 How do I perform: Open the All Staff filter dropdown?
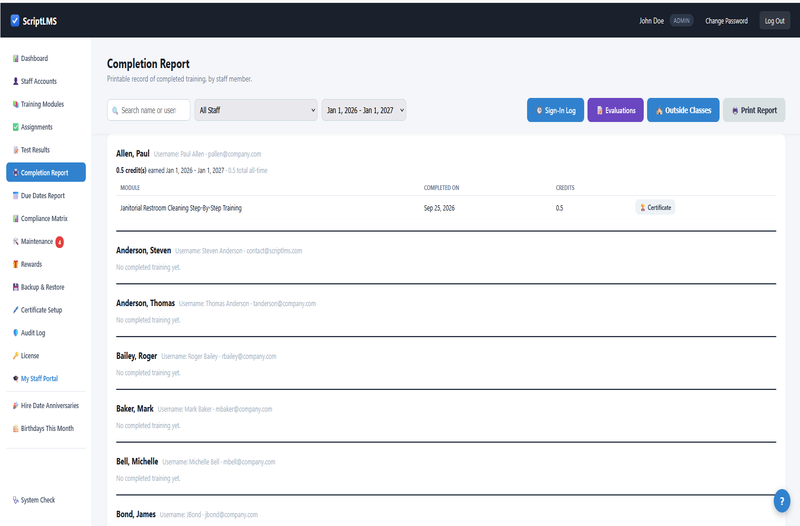[256, 110]
